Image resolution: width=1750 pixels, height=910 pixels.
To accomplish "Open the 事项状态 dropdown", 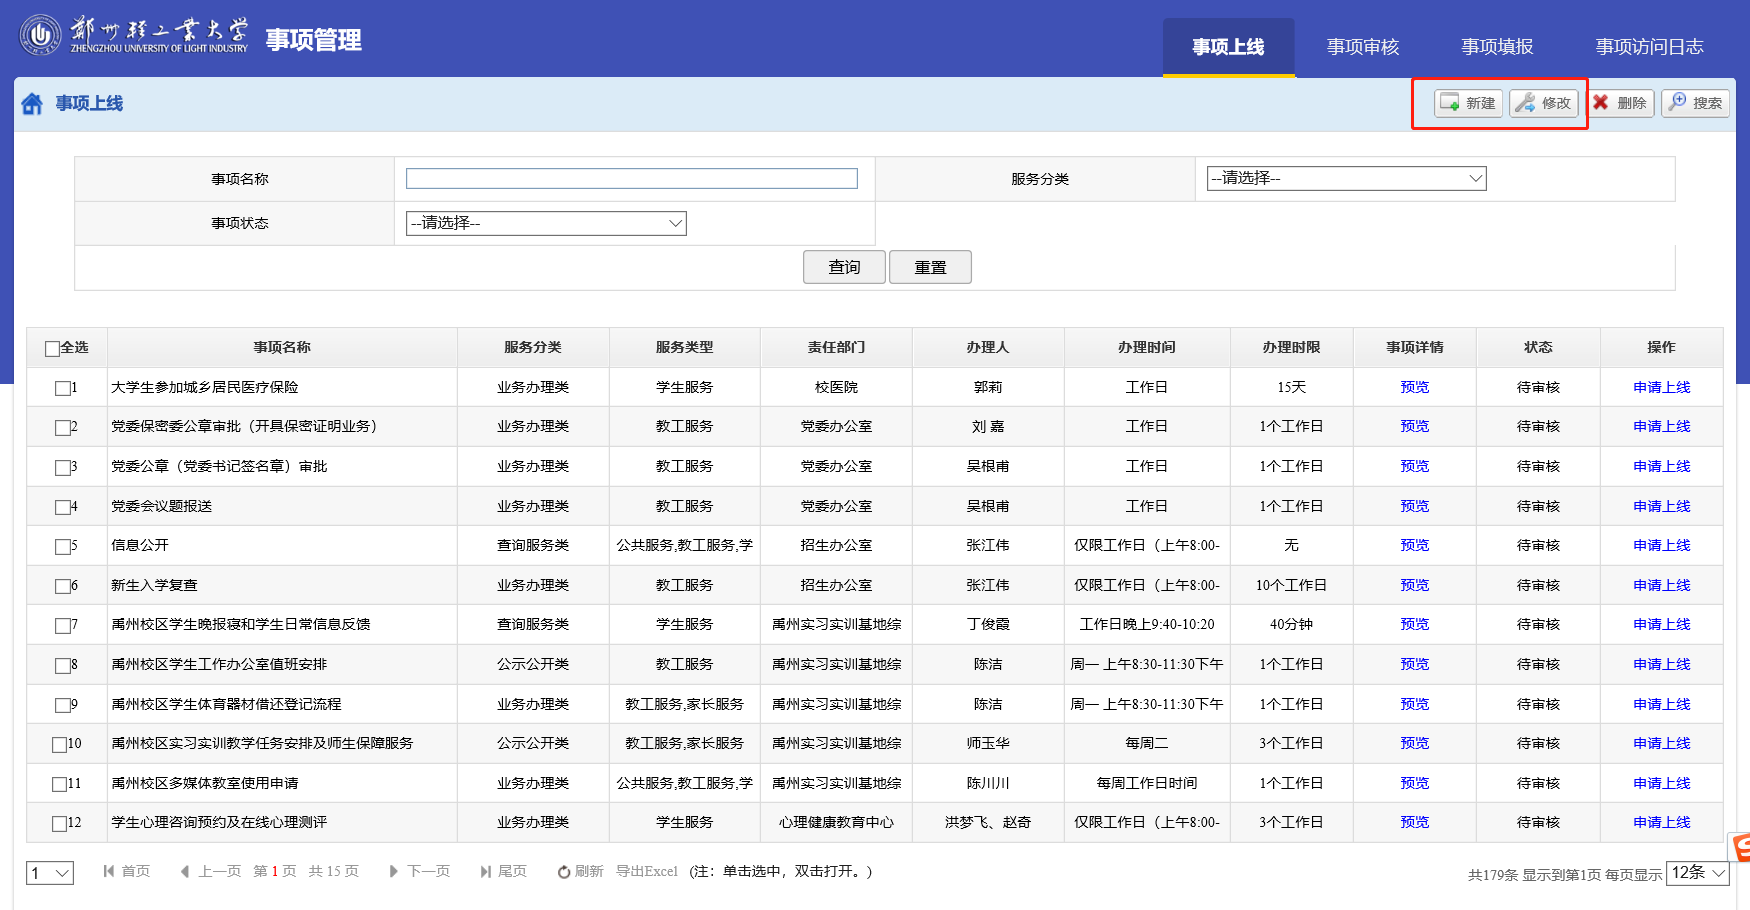I will [x=546, y=223].
